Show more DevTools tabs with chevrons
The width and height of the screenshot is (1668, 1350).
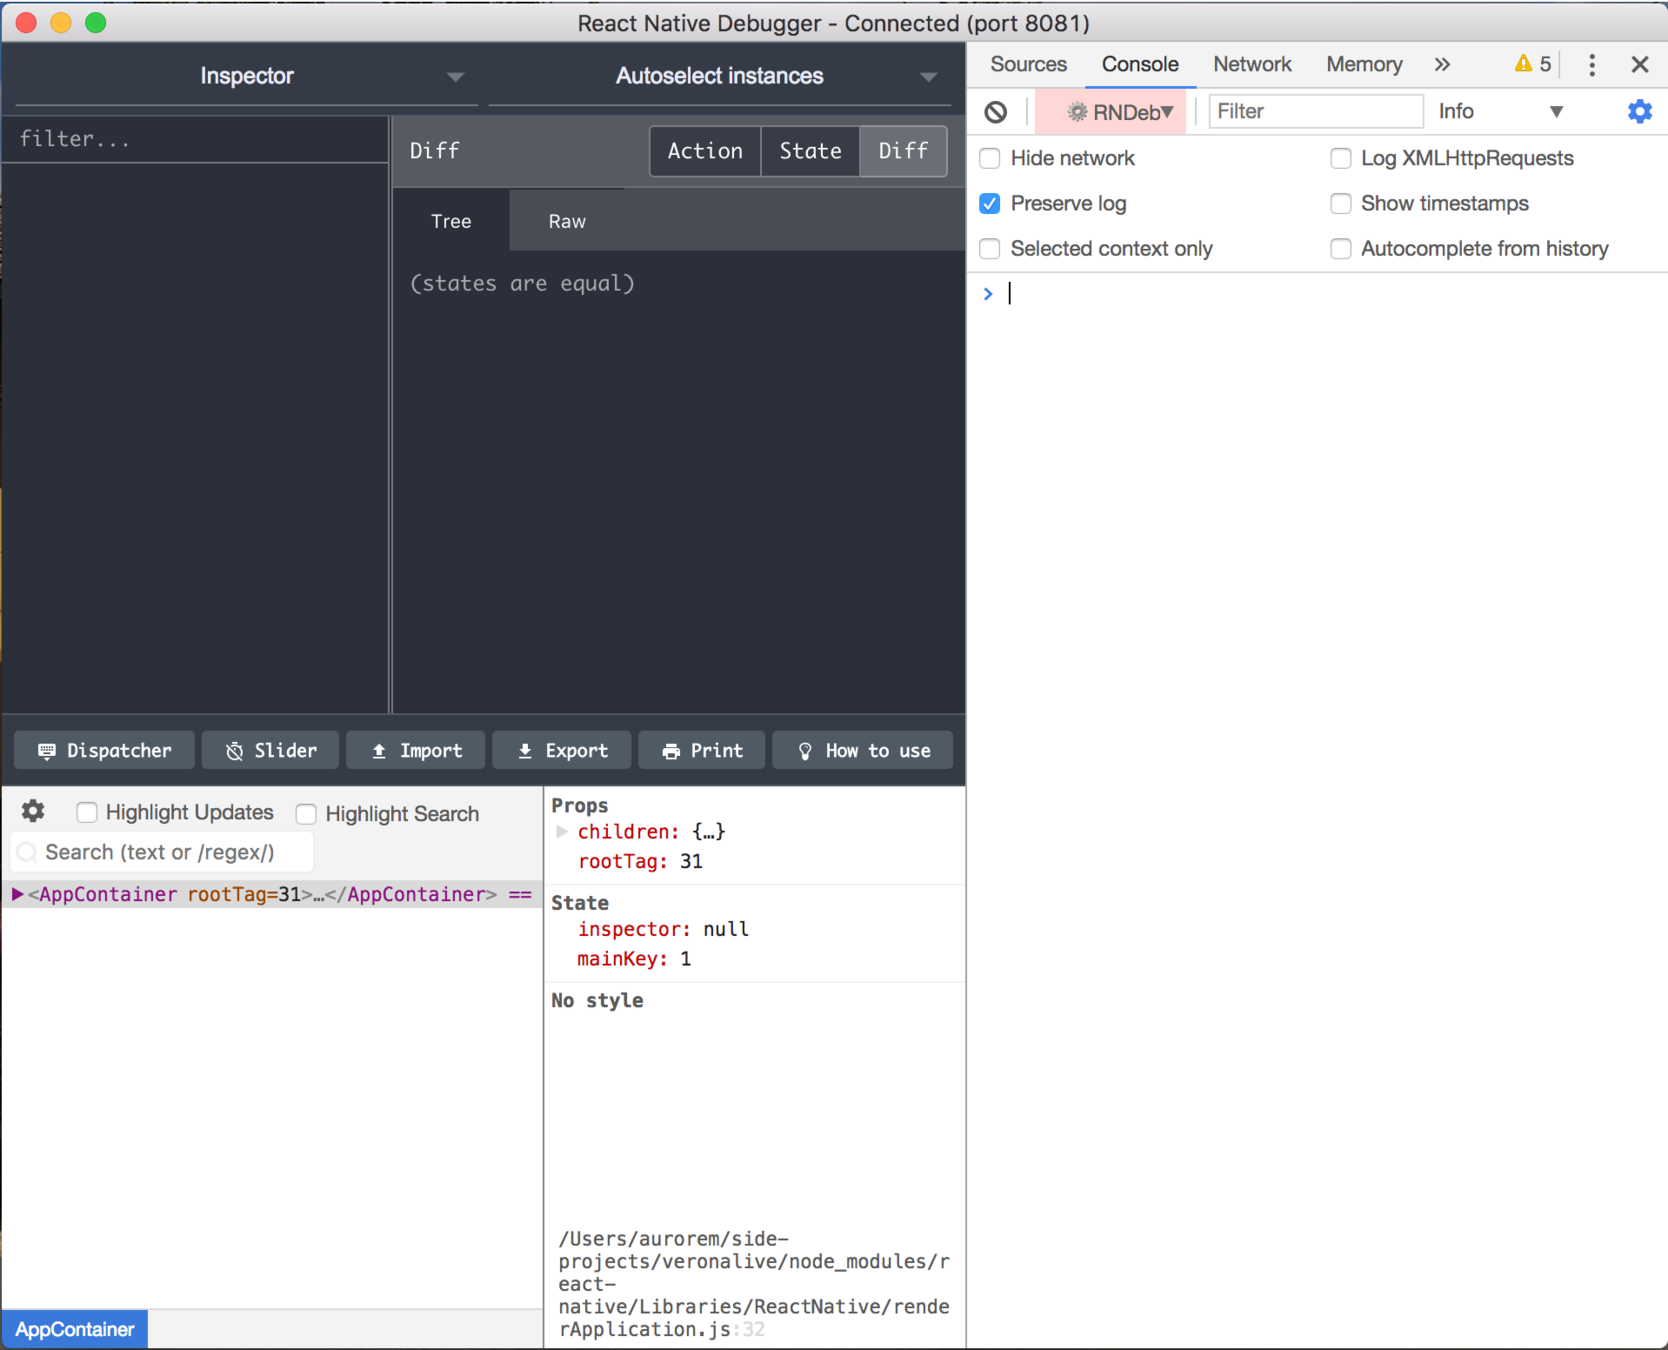[1442, 64]
